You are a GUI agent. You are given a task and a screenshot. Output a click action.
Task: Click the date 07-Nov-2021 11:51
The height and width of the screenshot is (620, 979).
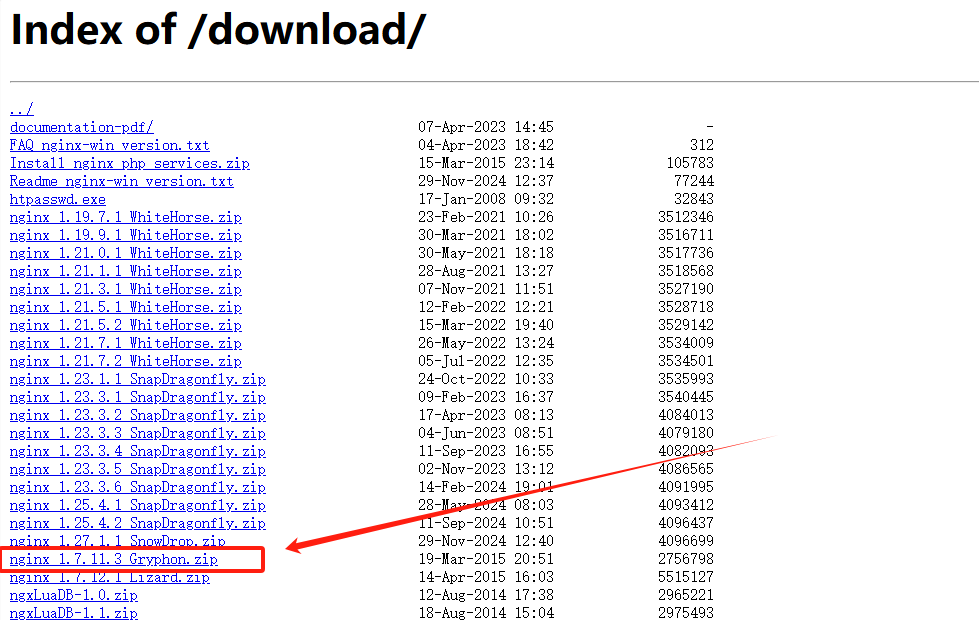pos(486,290)
